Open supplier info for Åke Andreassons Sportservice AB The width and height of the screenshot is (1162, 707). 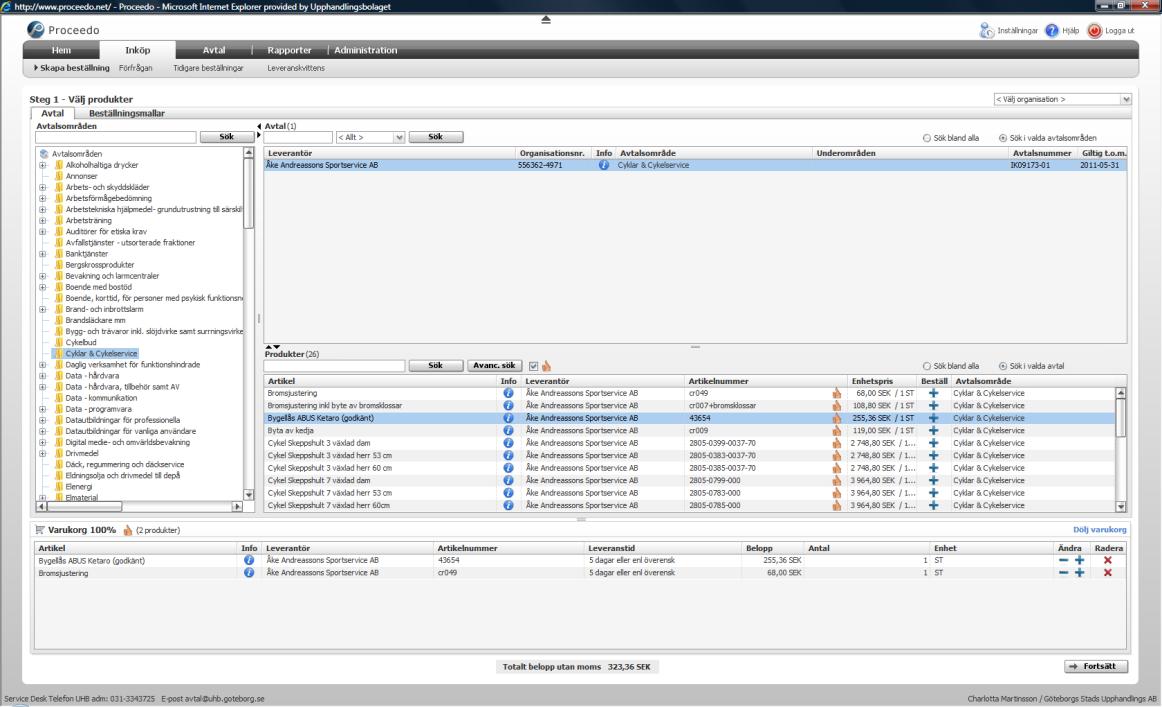604,165
